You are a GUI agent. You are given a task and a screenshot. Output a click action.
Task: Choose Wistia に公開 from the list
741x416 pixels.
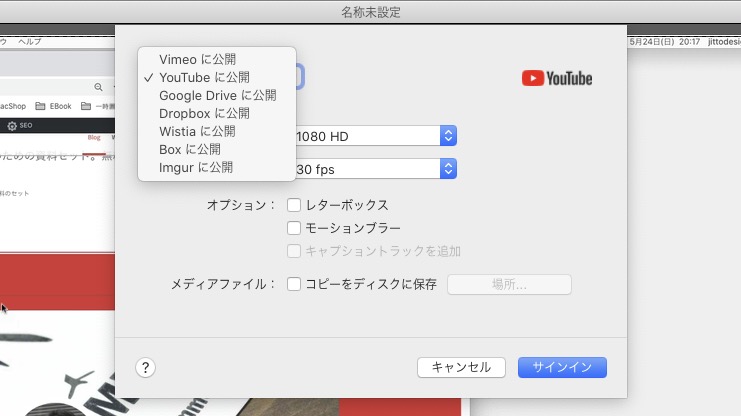click(216, 131)
